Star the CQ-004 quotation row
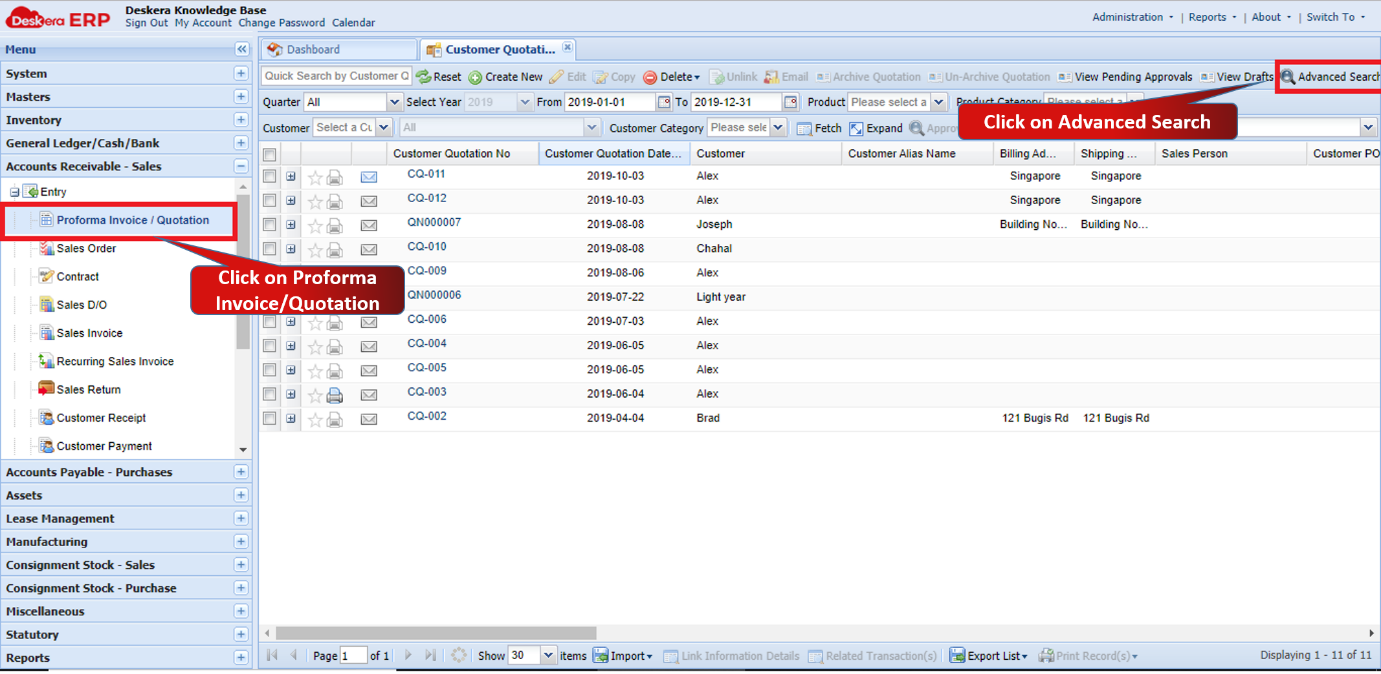1381x674 pixels. 315,346
